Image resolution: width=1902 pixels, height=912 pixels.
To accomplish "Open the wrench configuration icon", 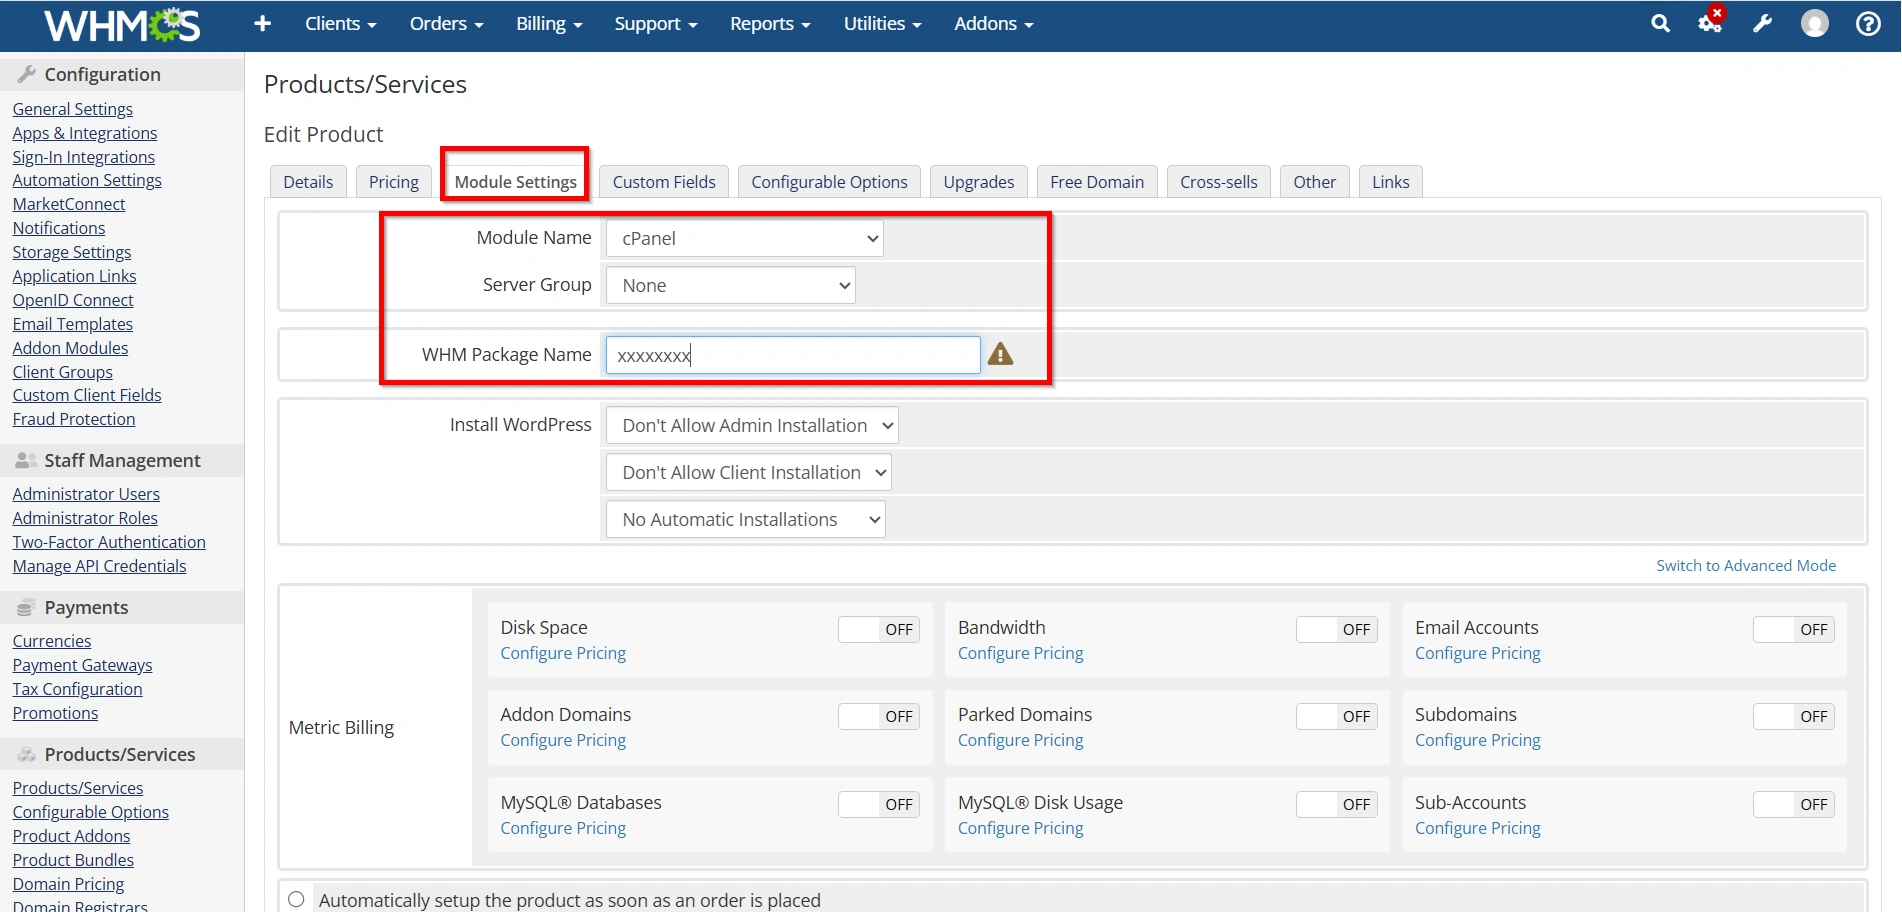I will pyautogui.click(x=1762, y=23).
